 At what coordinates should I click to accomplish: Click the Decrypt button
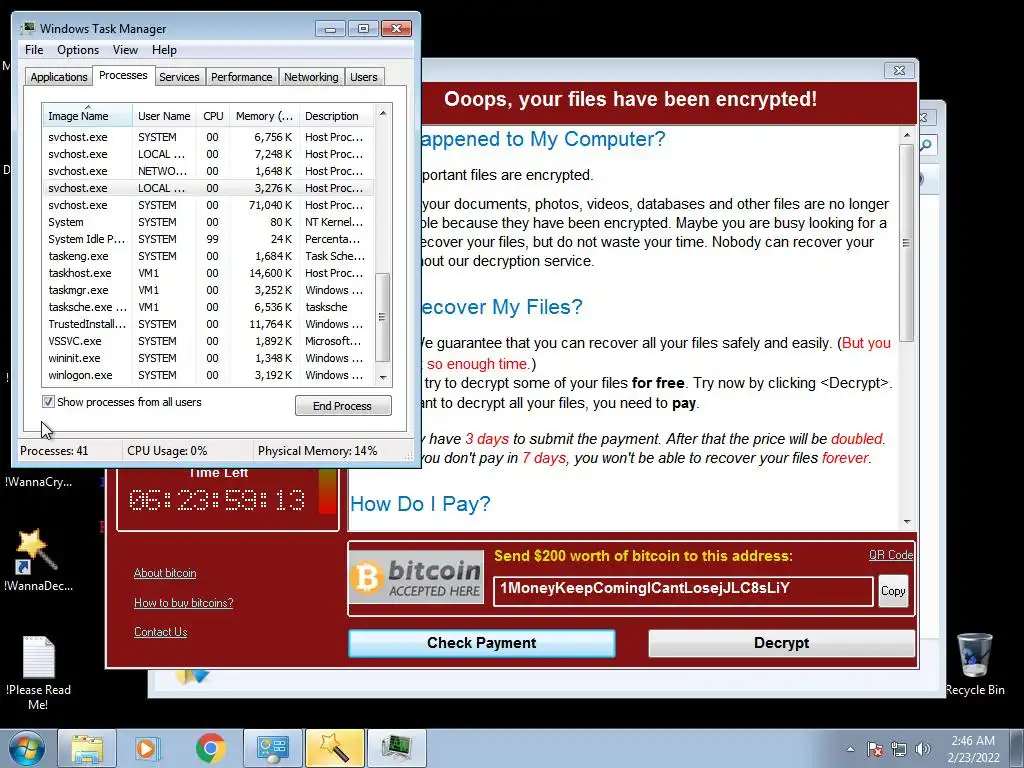(781, 643)
